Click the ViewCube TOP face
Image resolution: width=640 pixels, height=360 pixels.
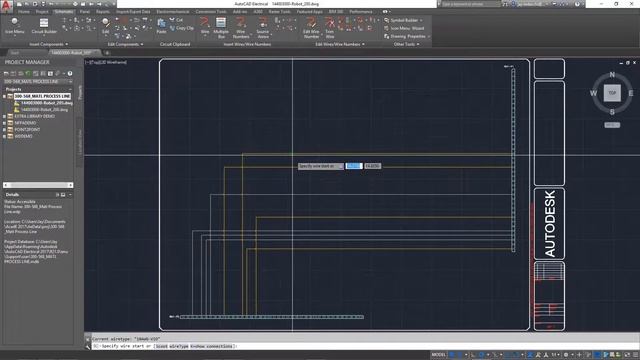(612, 93)
